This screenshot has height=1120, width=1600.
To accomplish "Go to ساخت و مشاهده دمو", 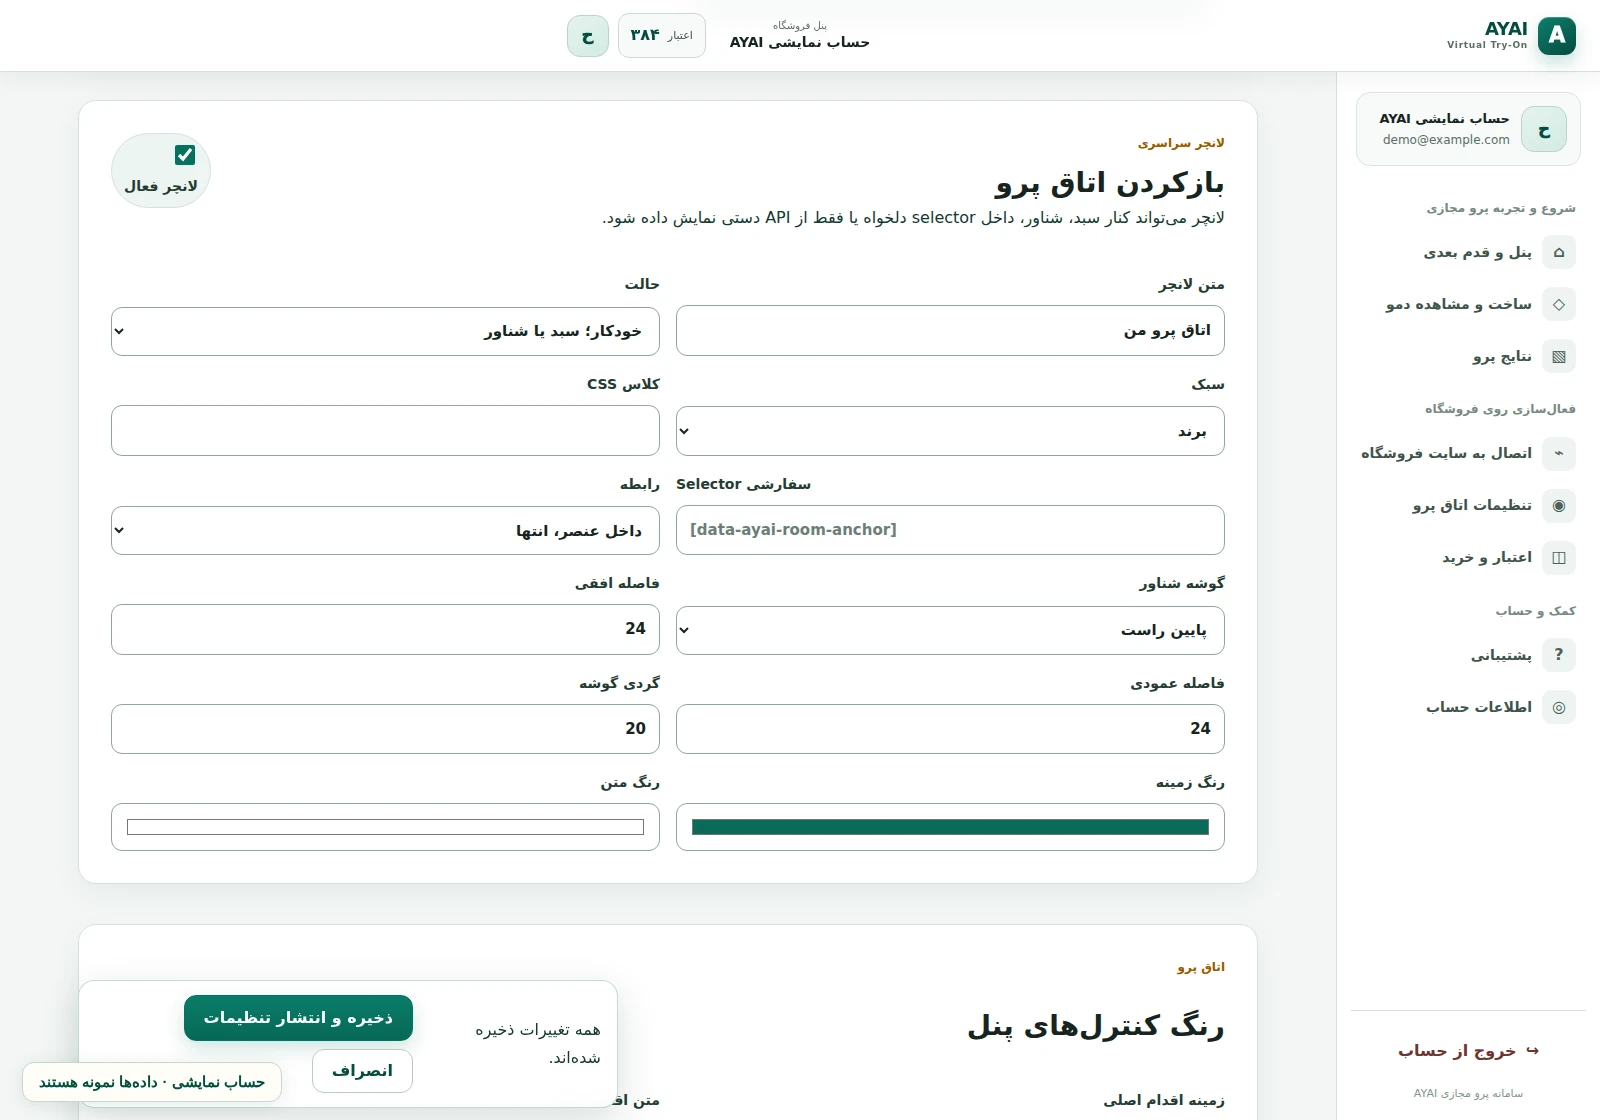I will pyautogui.click(x=1468, y=304).
